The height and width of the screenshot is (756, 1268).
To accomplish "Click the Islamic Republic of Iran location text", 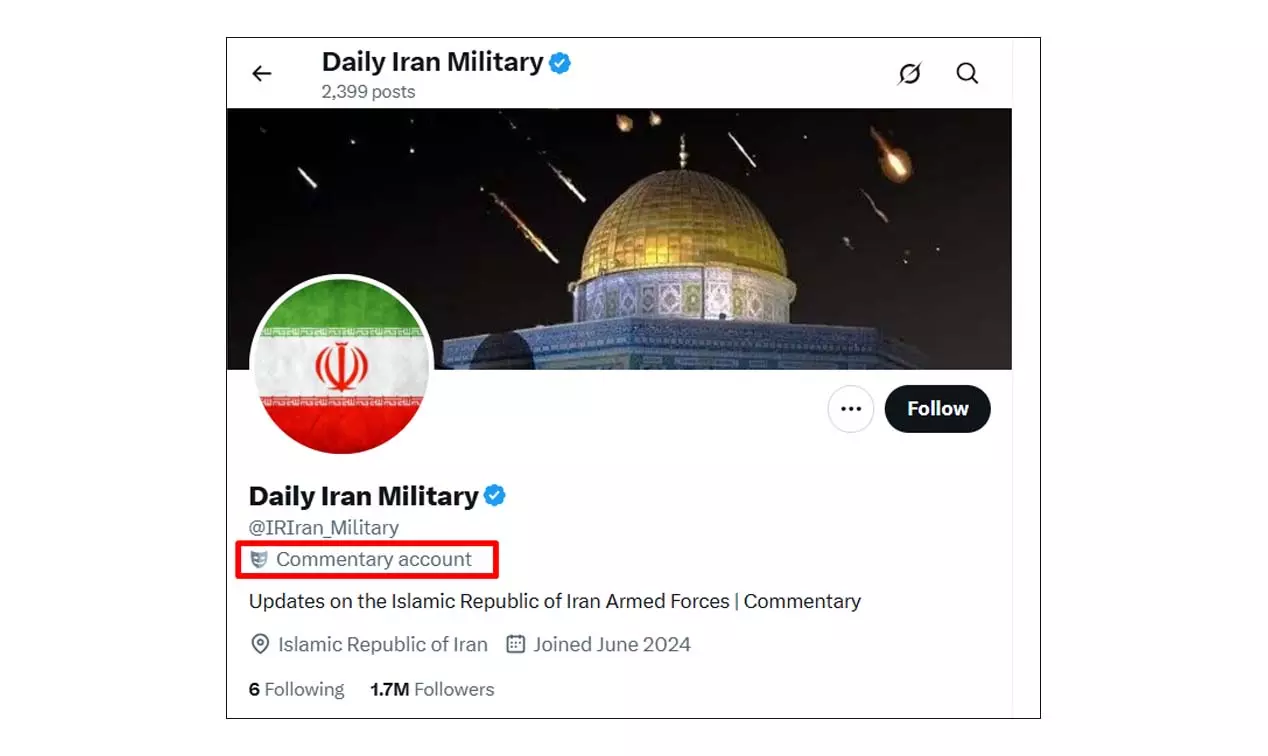I will click(383, 644).
